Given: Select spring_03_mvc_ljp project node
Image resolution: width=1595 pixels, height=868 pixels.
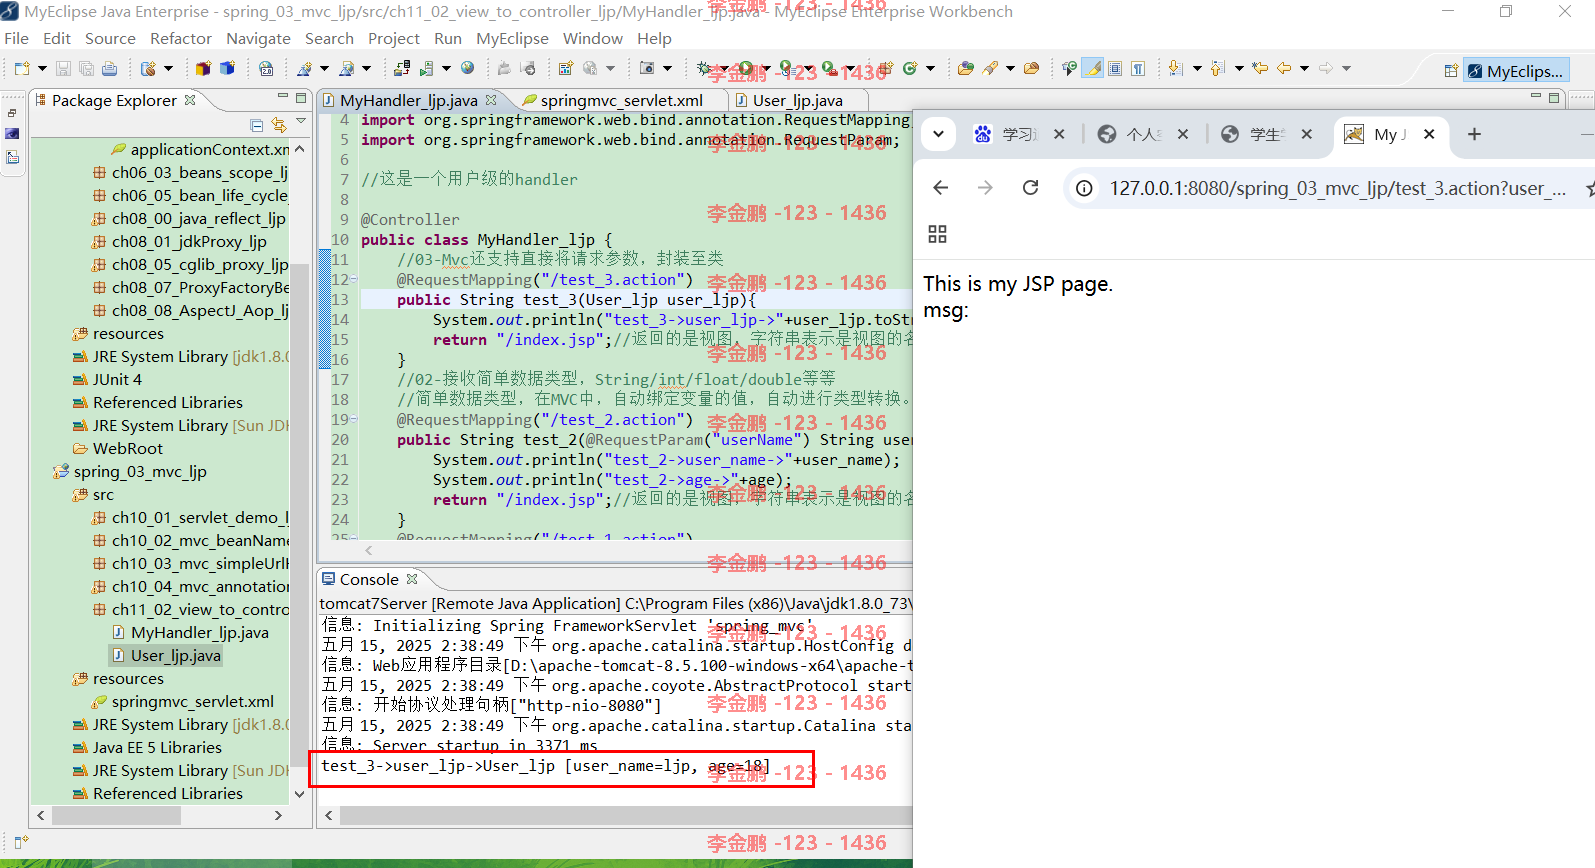Looking at the screenshot, I should point(139,471).
